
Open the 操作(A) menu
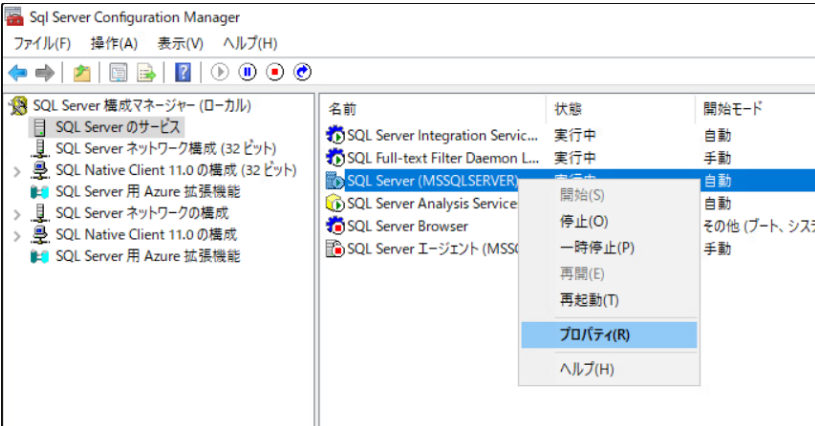pos(114,43)
